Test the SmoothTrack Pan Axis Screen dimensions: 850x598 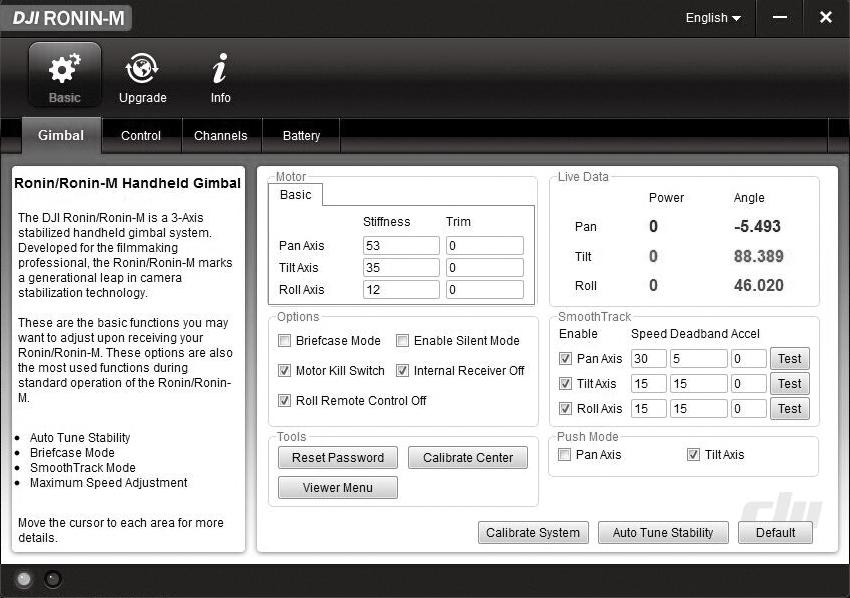point(790,358)
